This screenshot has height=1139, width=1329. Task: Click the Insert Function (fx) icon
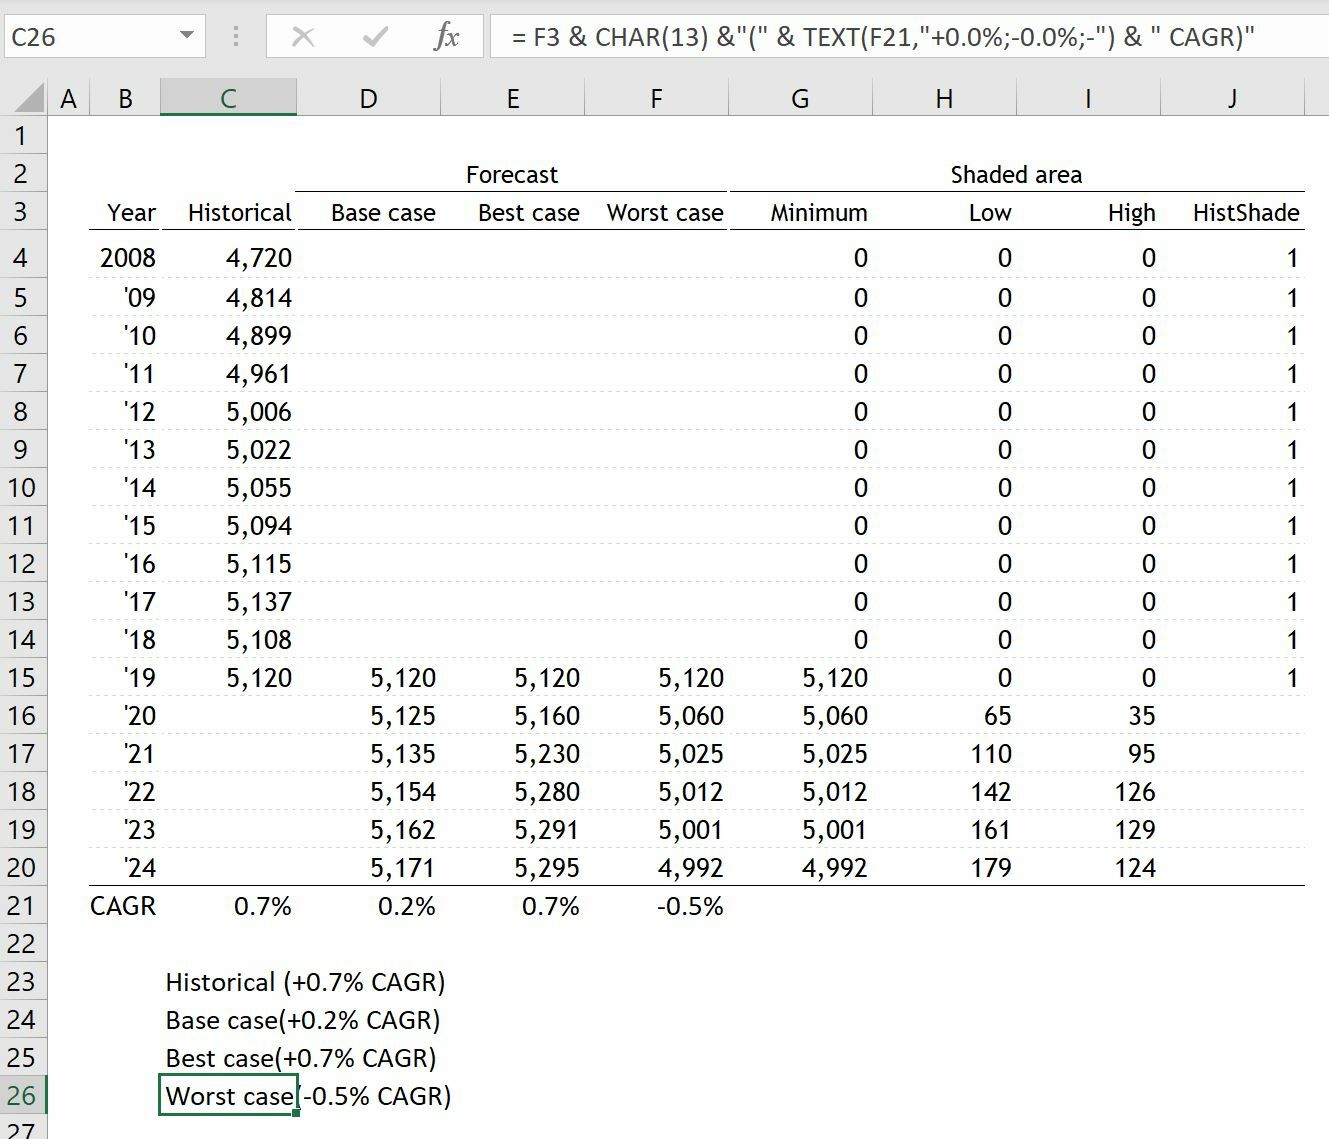click(x=446, y=36)
